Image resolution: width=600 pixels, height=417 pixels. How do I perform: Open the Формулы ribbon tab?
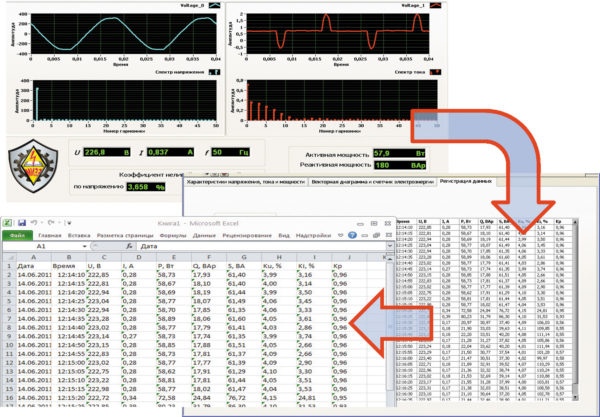(x=173, y=235)
